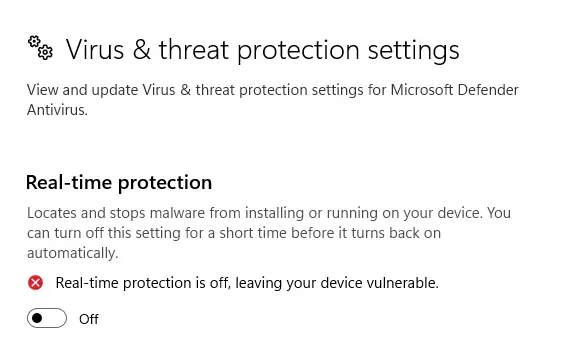
Task: Click the empty right side of toggle track
Action: coord(56,318)
